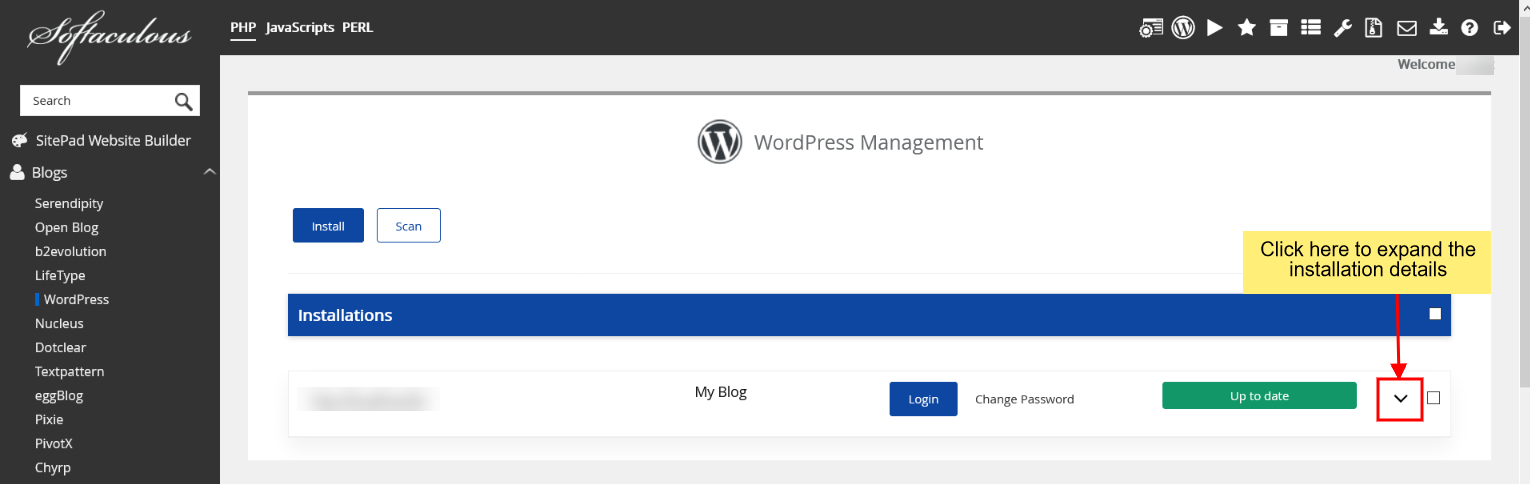
Task: Select Textpattern in the sidebar
Action: (x=70, y=371)
